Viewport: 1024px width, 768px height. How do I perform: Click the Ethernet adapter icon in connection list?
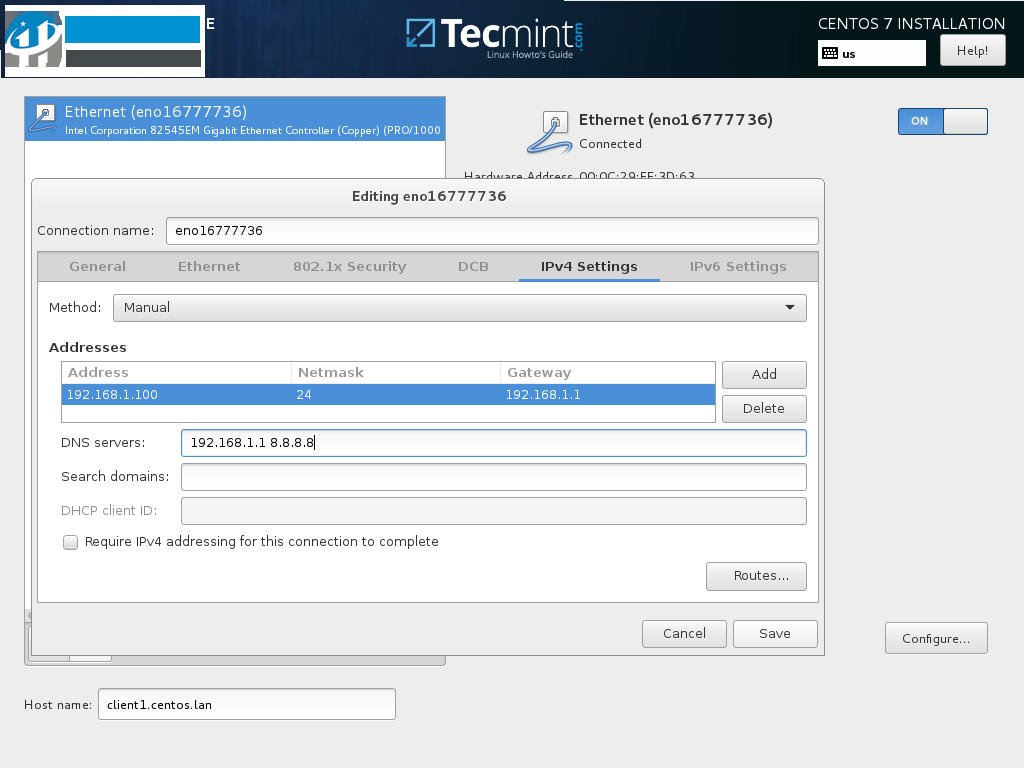point(42,118)
